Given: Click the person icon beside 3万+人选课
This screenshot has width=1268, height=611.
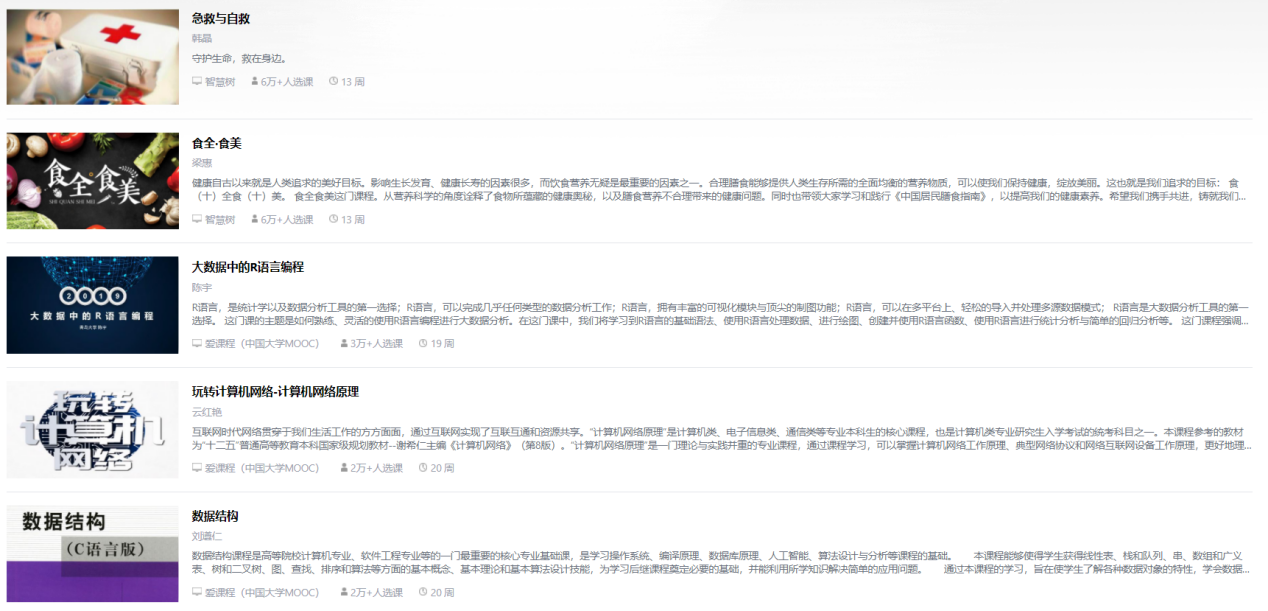Looking at the screenshot, I should coord(345,344).
